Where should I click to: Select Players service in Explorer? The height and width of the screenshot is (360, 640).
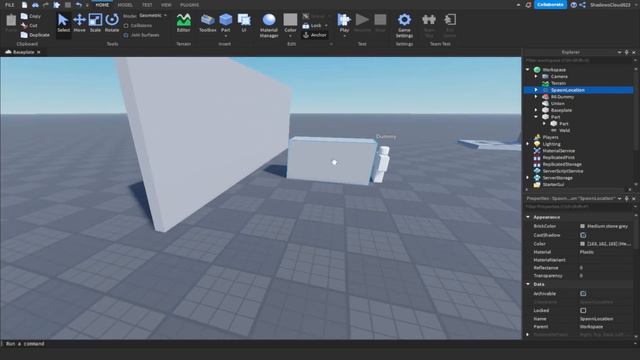550,137
